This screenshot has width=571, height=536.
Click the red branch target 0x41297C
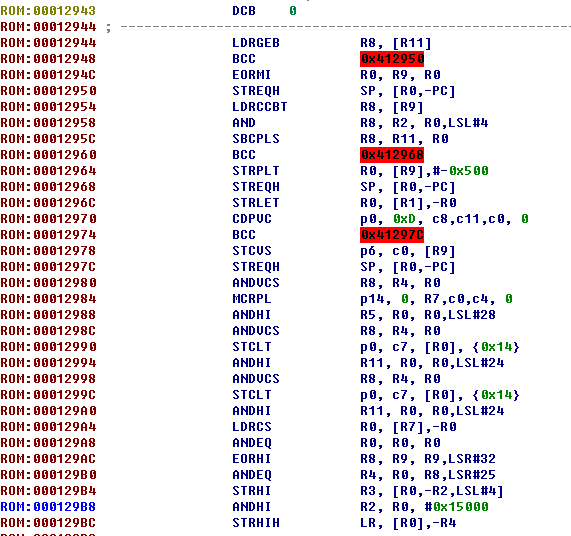[x=392, y=235]
